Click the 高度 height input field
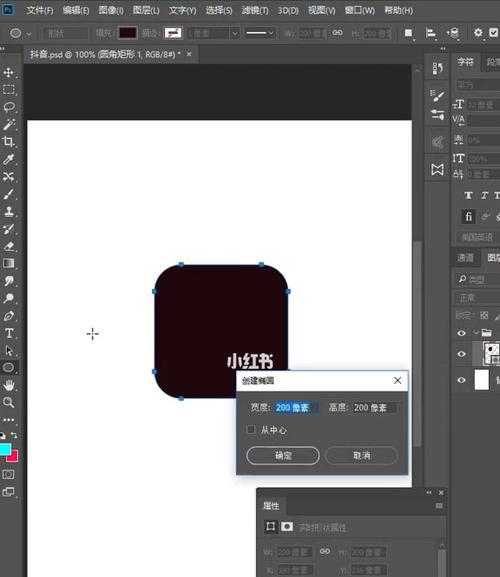500x577 pixels. point(375,408)
